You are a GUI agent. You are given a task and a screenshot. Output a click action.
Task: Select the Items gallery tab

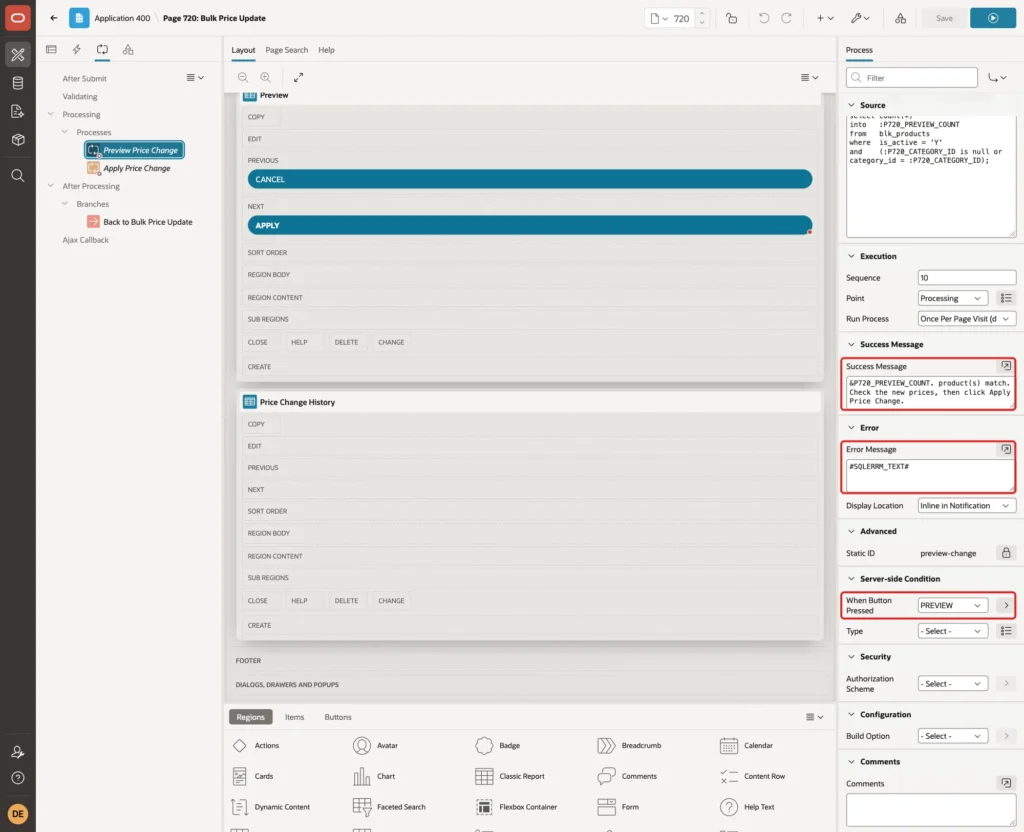point(294,717)
